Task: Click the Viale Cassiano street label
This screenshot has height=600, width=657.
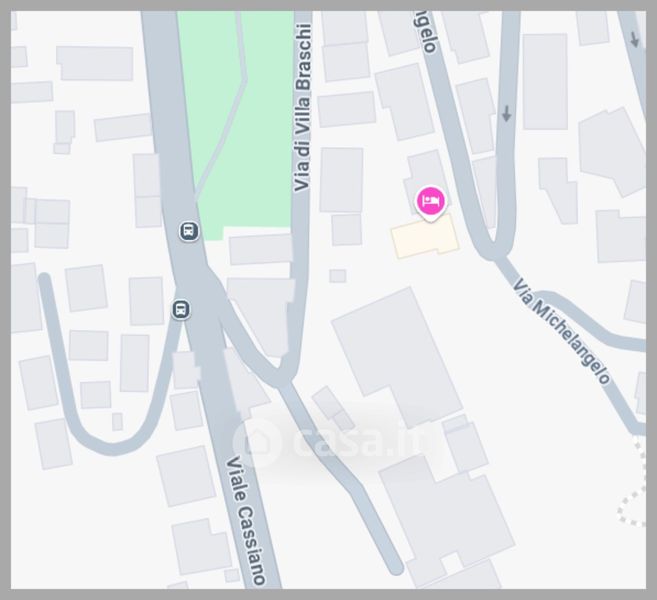Action: pyautogui.click(x=246, y=520)
